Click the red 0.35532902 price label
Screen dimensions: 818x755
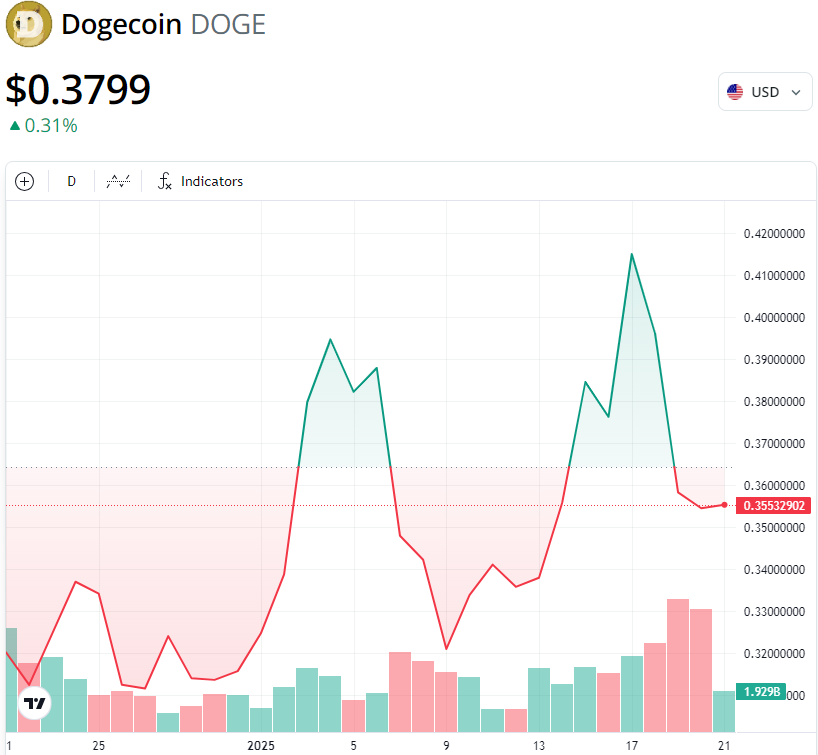pos(776,505)
